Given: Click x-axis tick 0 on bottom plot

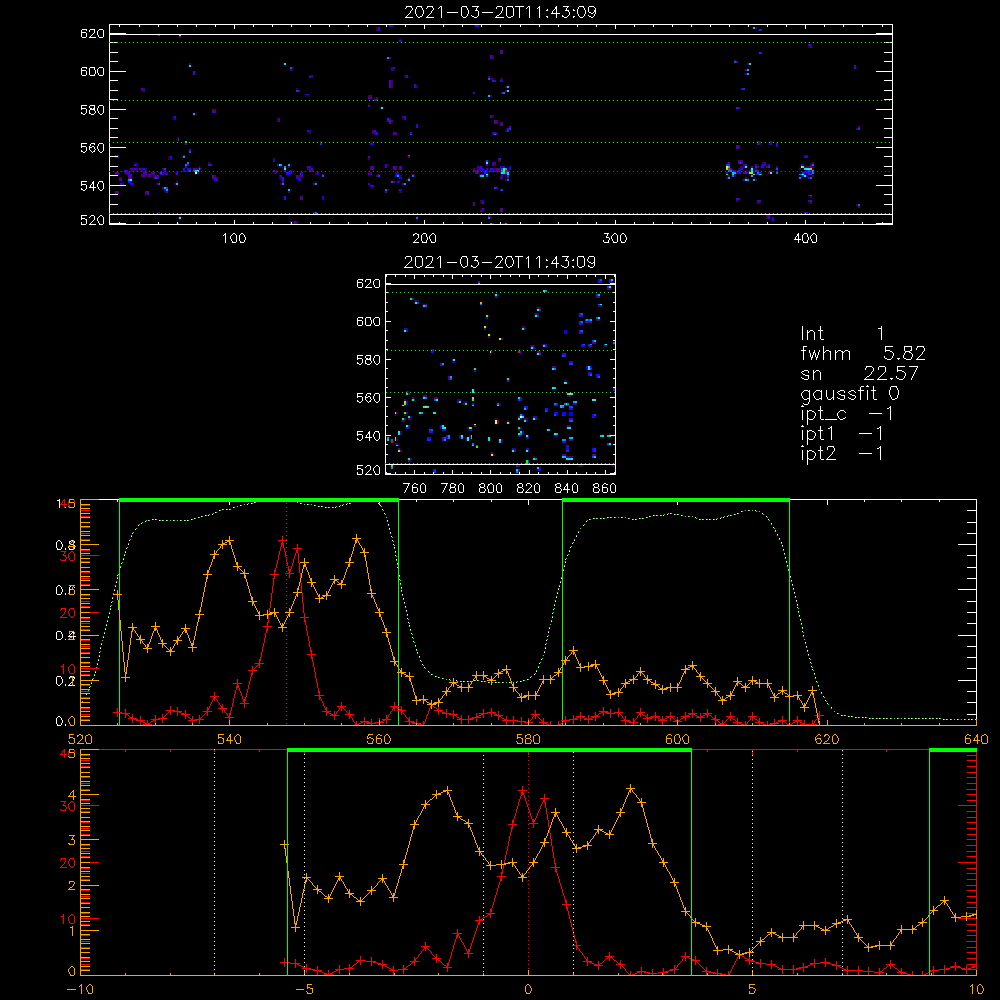Looking at the screenshot, I should coord(528,989).
